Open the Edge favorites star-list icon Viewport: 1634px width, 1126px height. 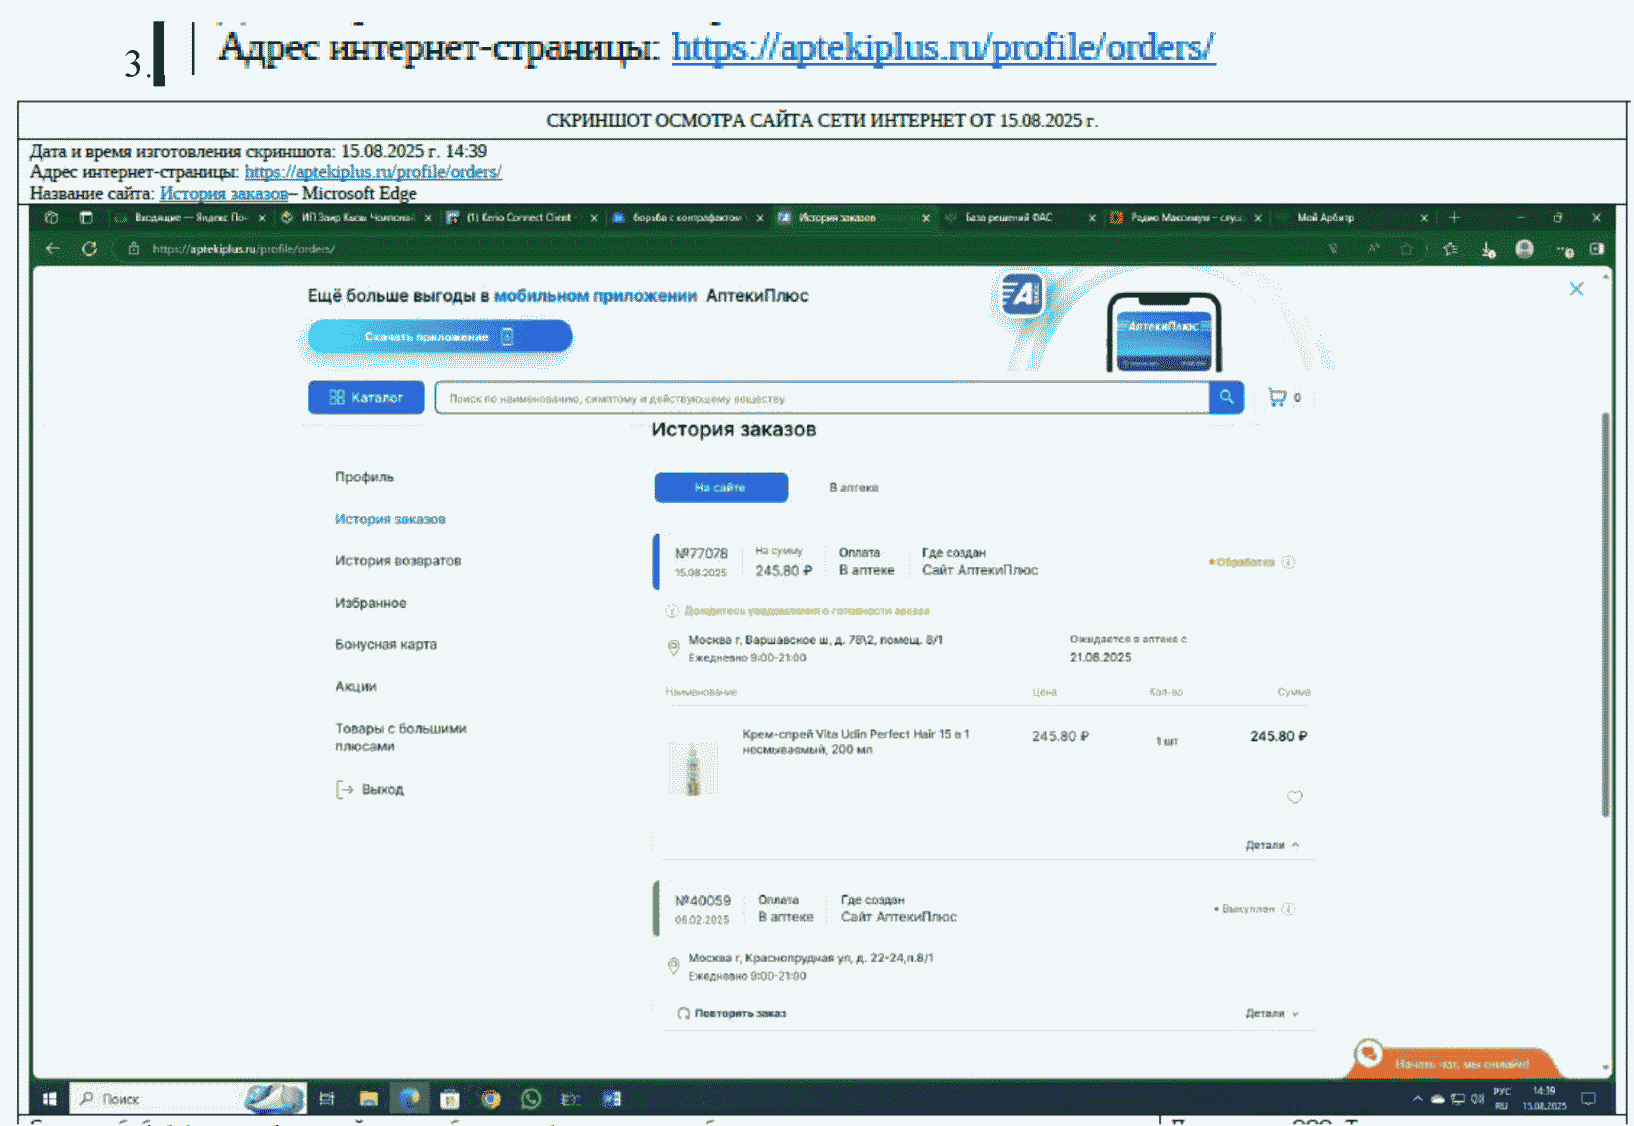[x=1450, y=249]
